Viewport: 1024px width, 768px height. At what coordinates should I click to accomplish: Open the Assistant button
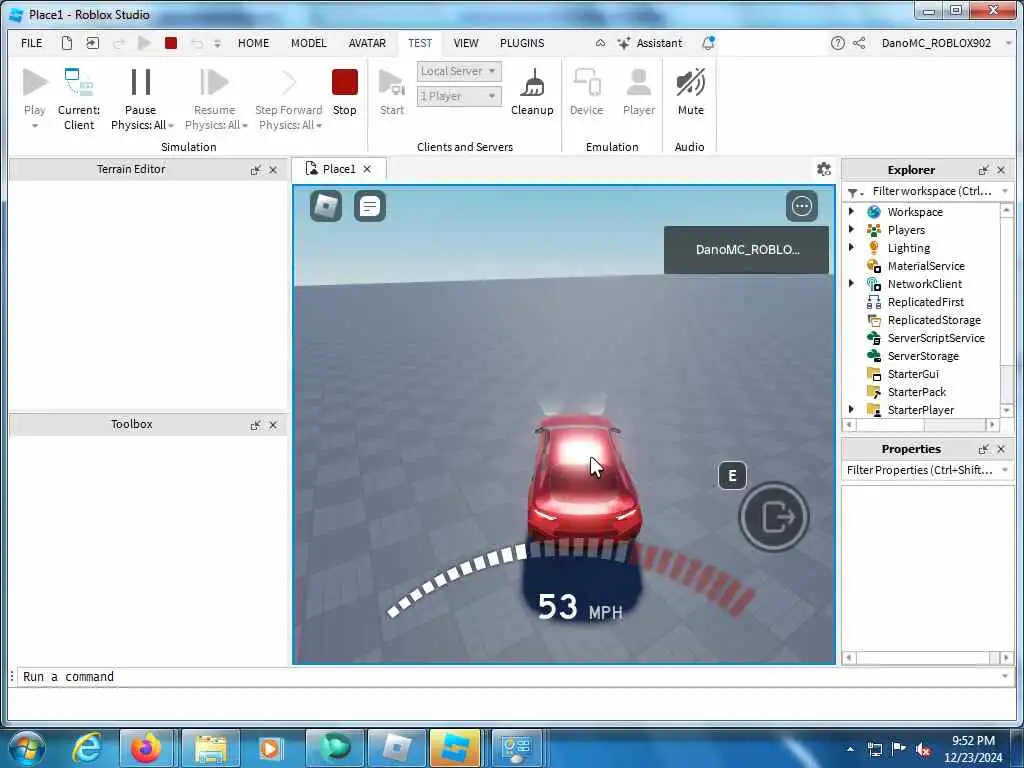(650, 43)
